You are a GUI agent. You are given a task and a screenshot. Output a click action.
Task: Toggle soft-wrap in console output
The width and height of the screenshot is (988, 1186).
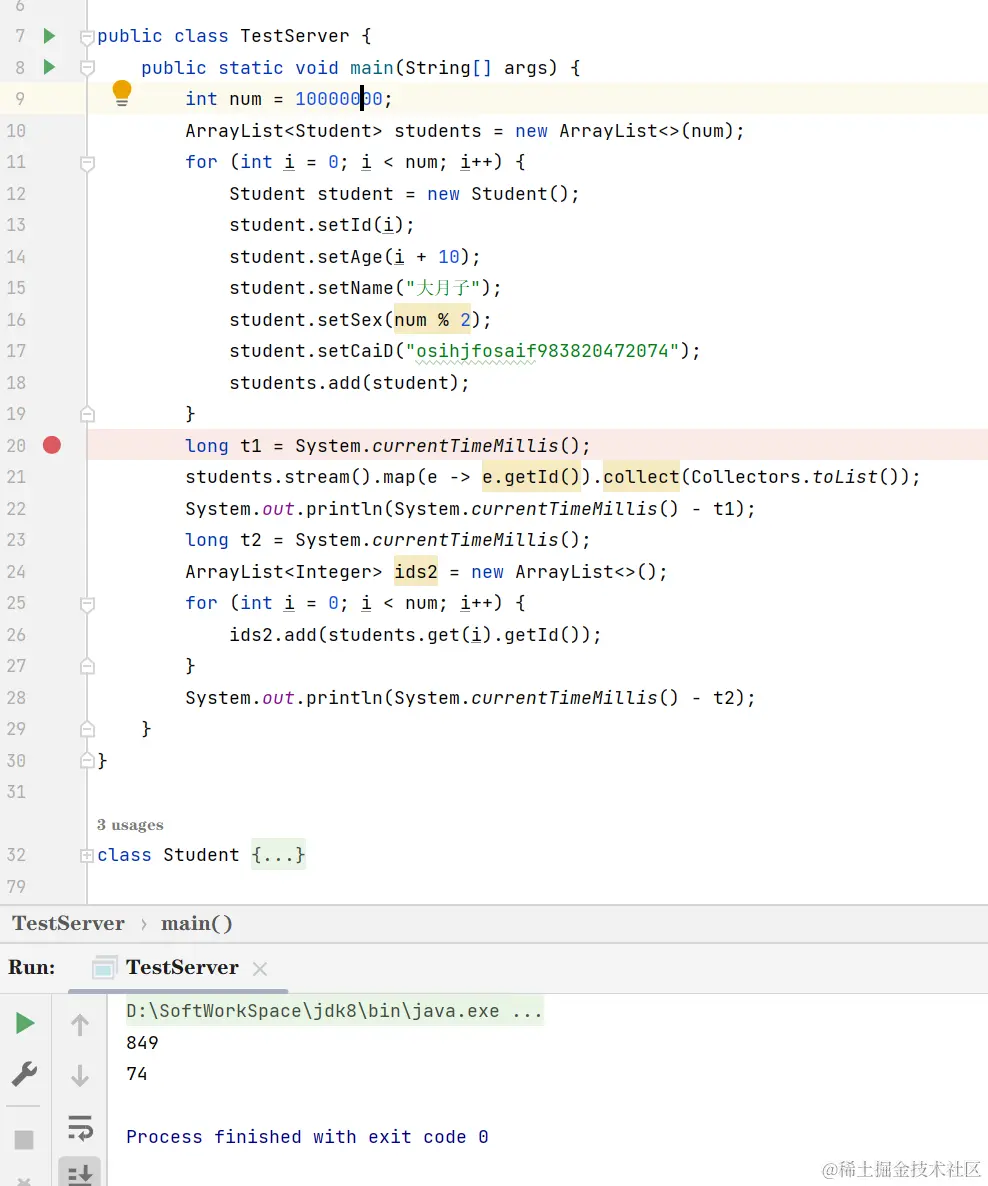(80, 1127)
